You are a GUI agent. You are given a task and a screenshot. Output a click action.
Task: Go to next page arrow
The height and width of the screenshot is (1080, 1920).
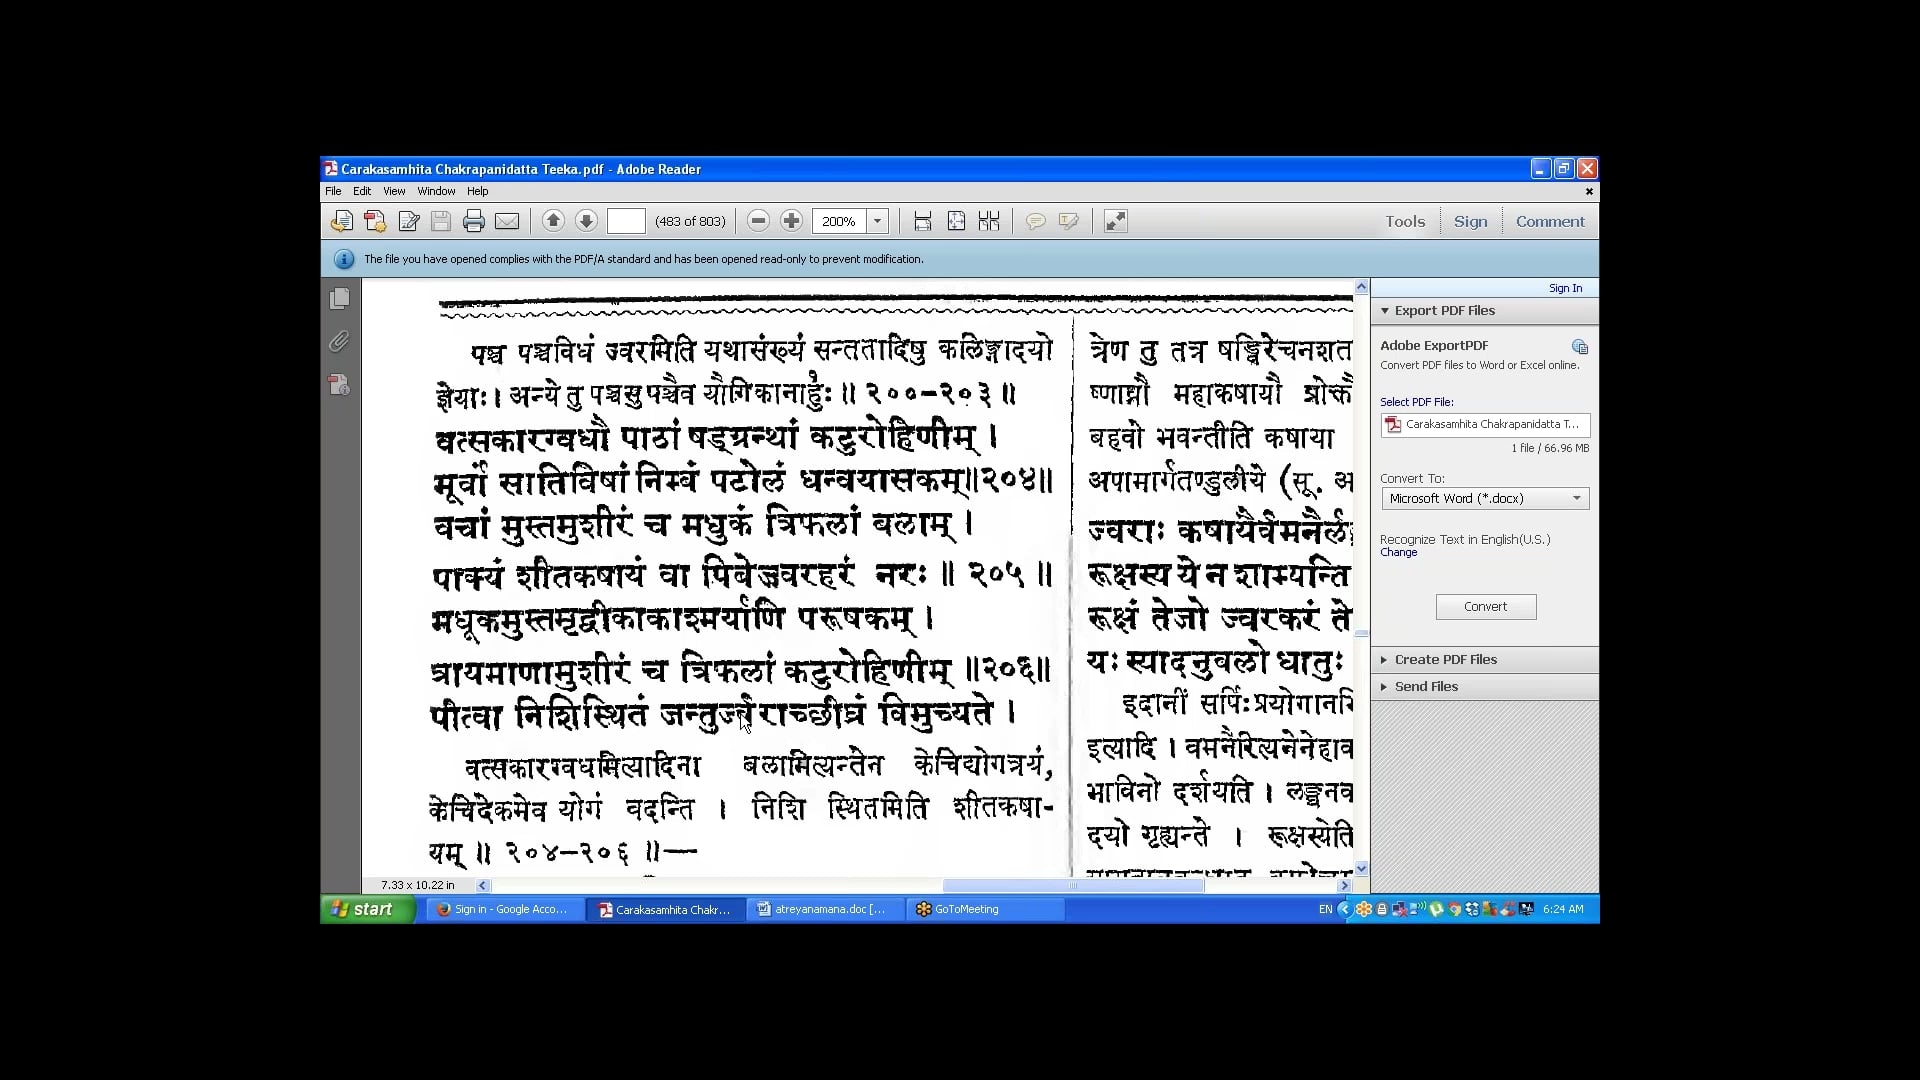[x=586, y=221]
